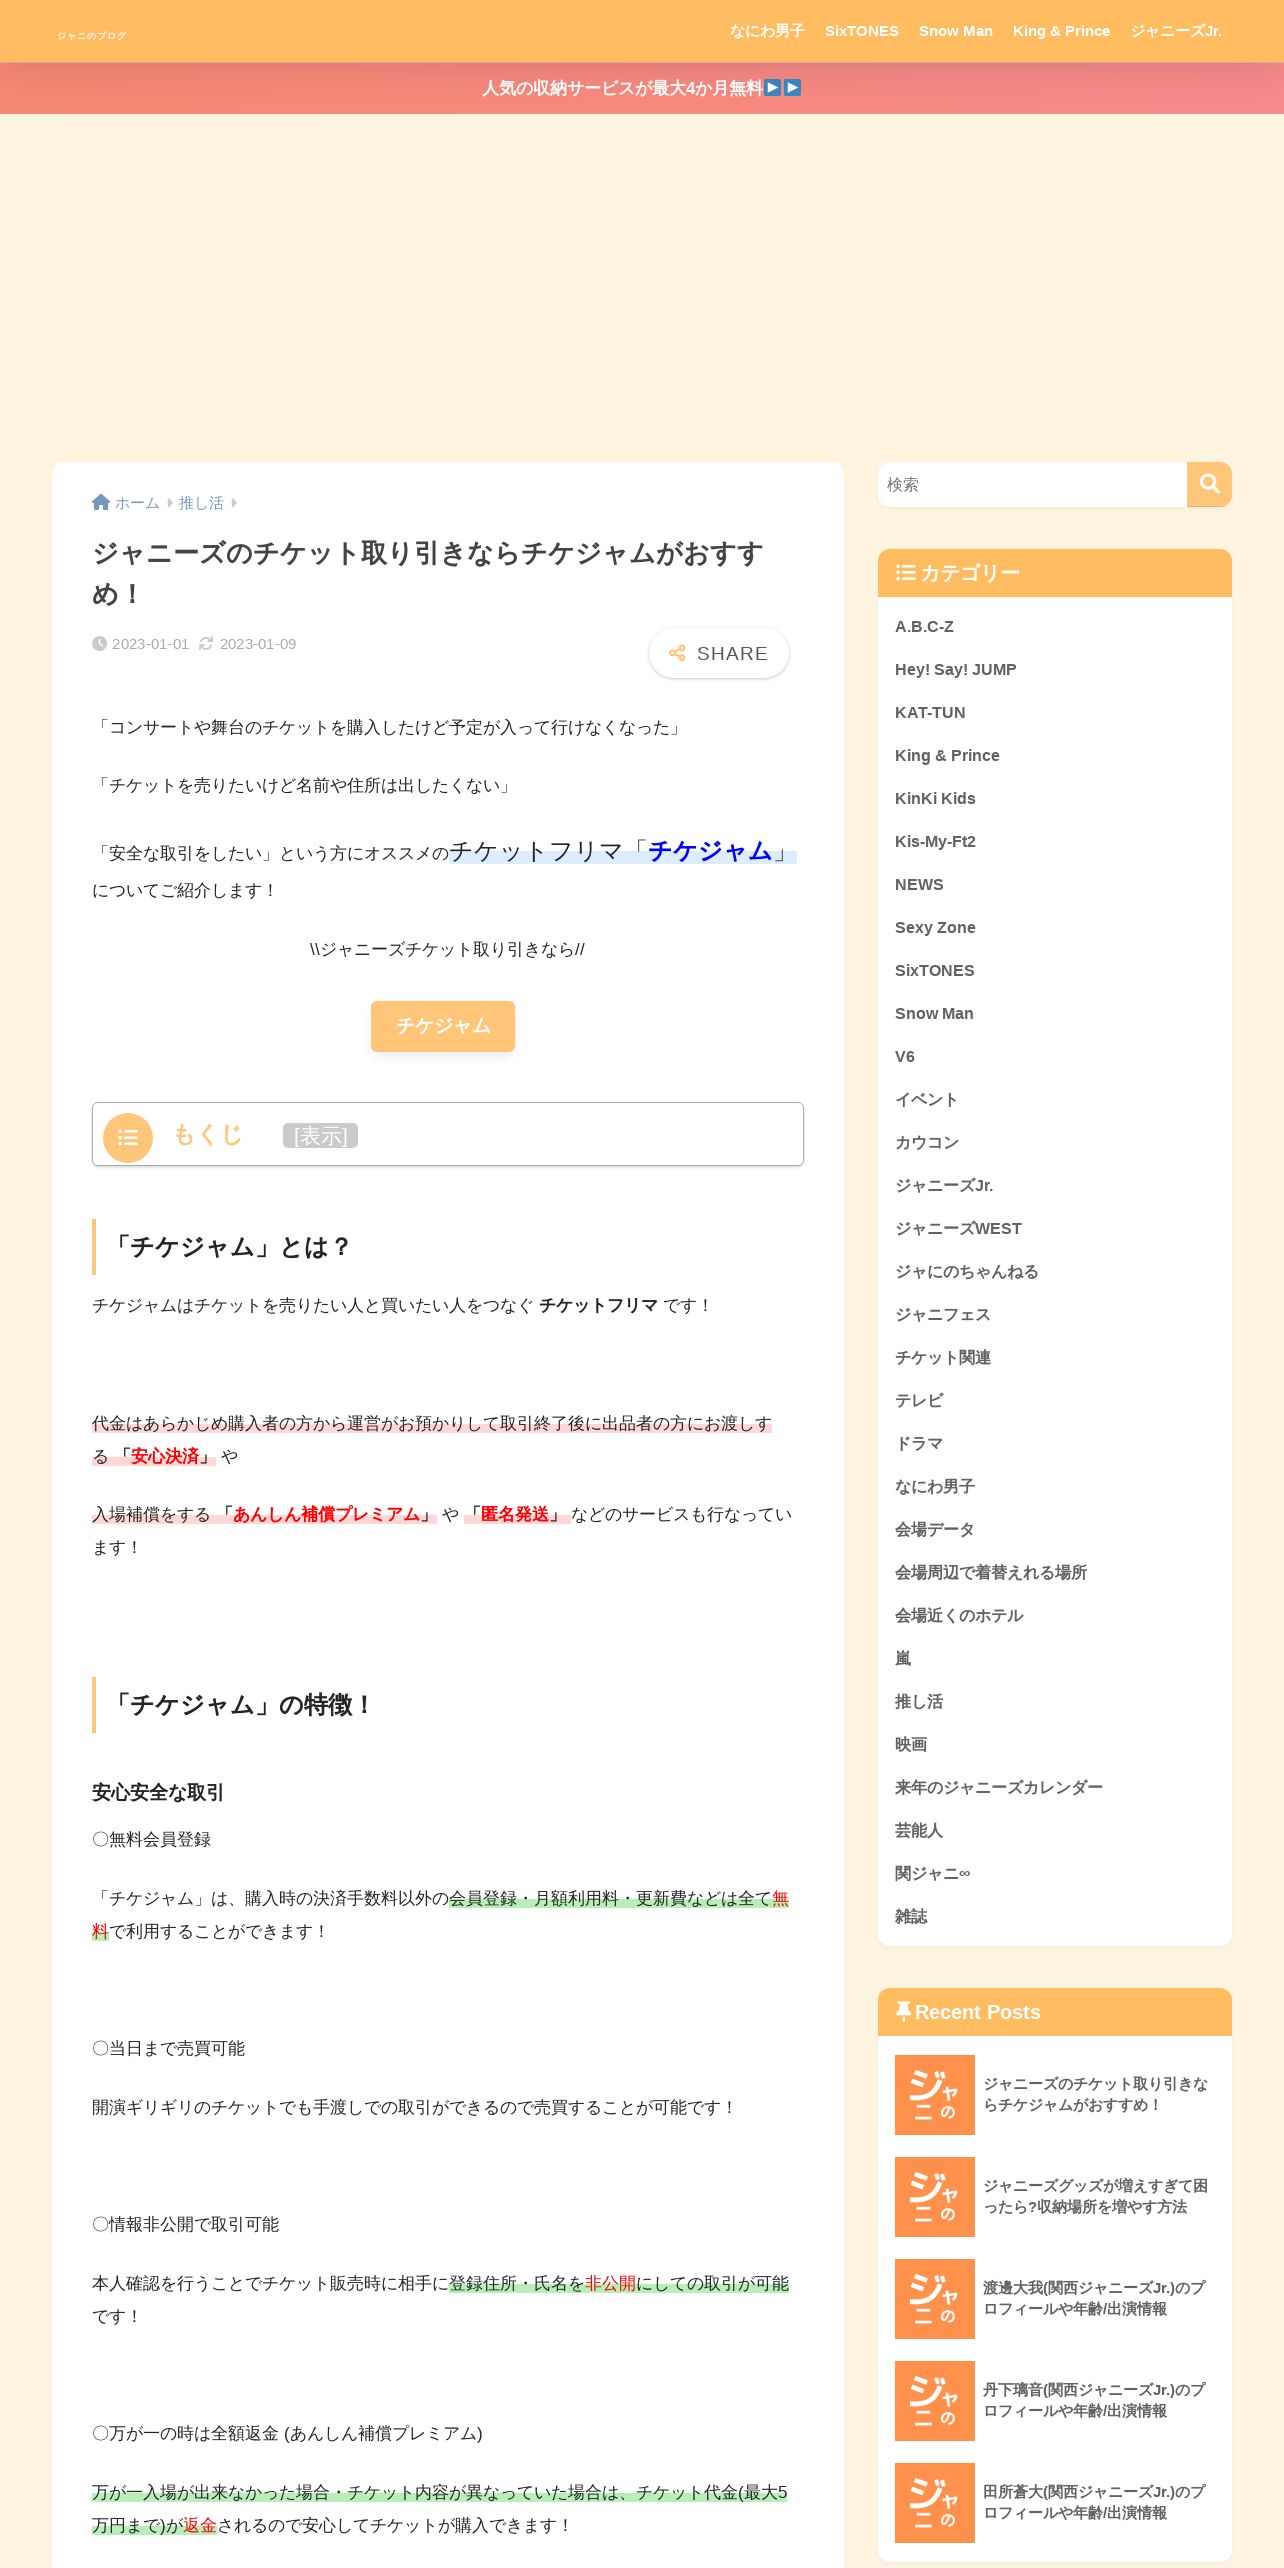The height and width of the screenshot is (2568, 1284).
Task: Click the search magnifier button
Action: click(1209, 484)
